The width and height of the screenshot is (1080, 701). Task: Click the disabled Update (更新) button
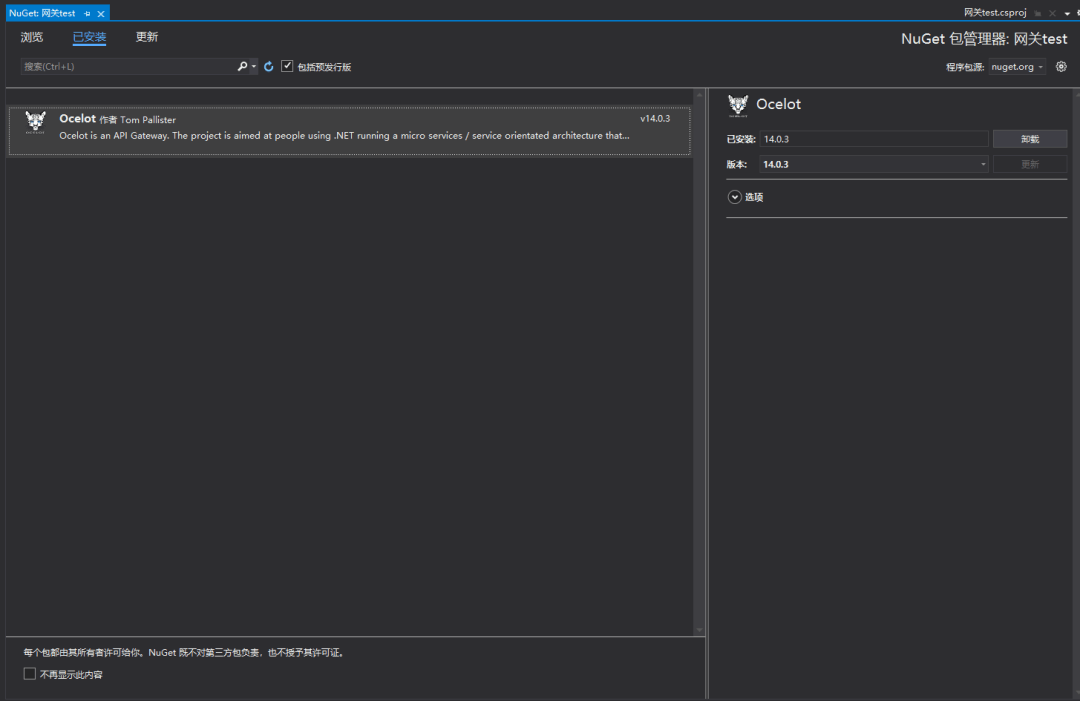click(1030, 165)
